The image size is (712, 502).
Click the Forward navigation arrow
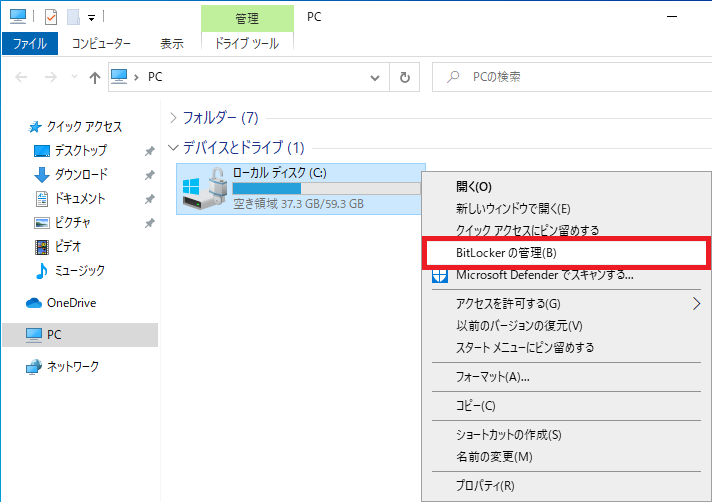tap(50, 77)
